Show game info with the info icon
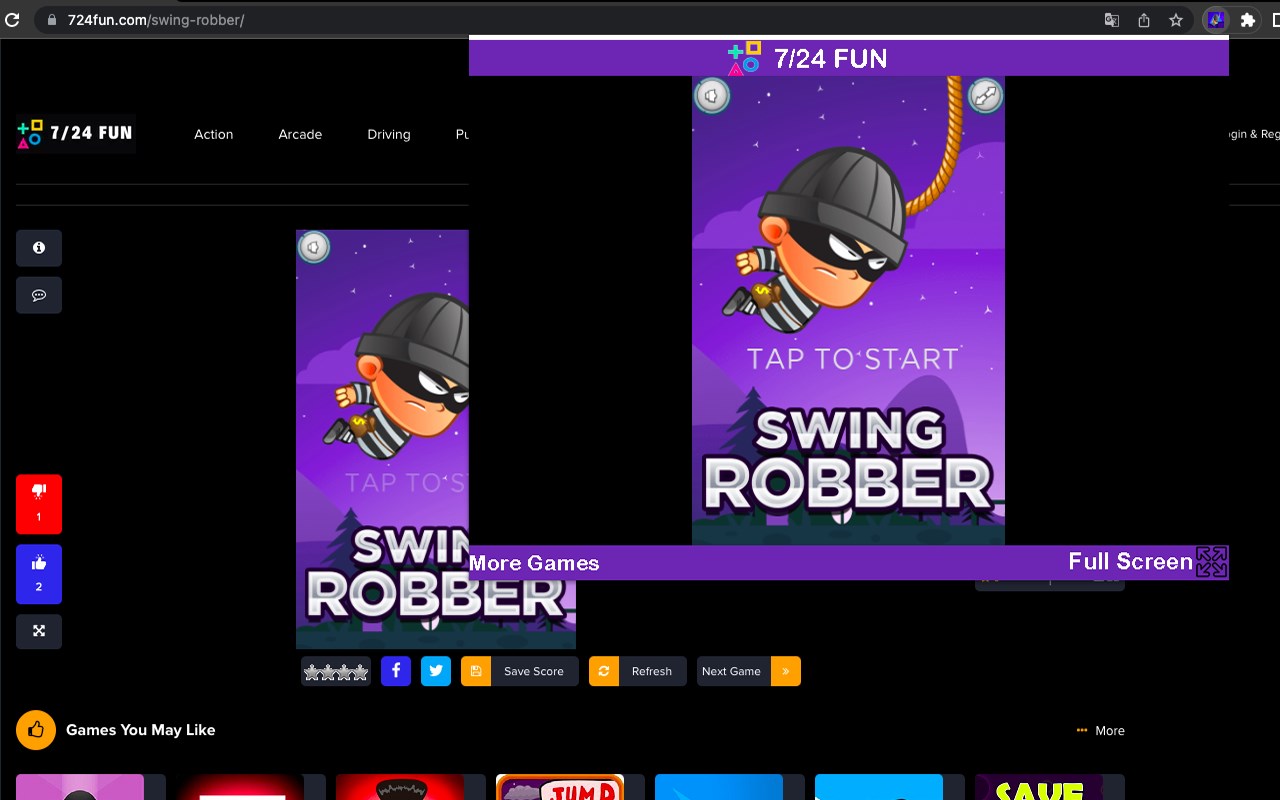This screenshot has height=800, width=1280. pyautogui.click(x=39, y=248)
